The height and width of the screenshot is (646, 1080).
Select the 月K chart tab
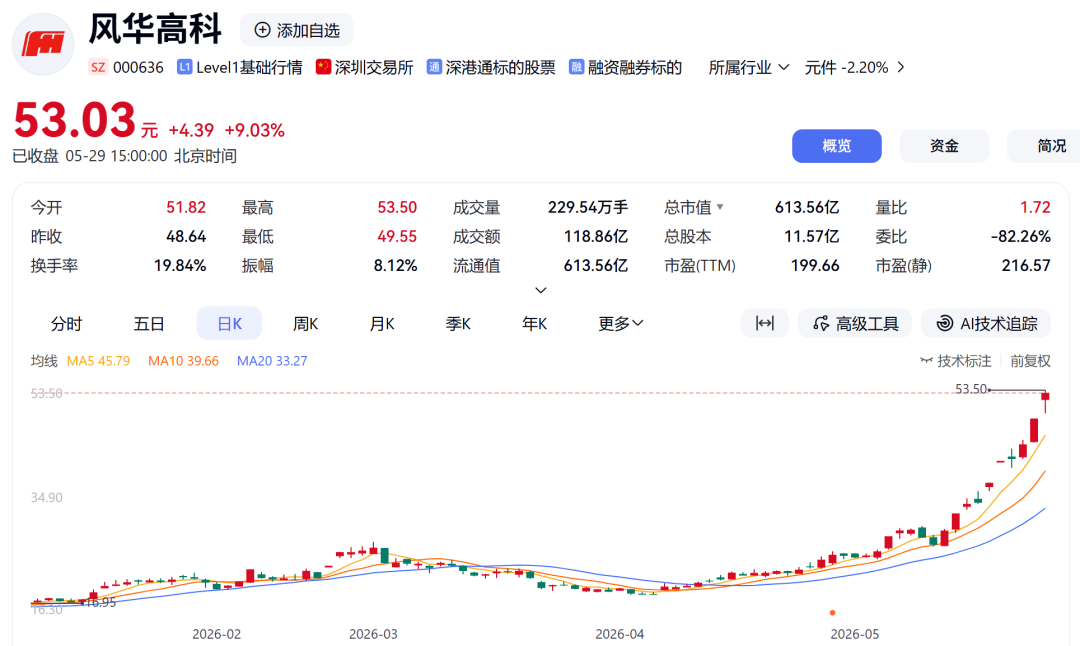pyautogui.click(x=382, y=323)
